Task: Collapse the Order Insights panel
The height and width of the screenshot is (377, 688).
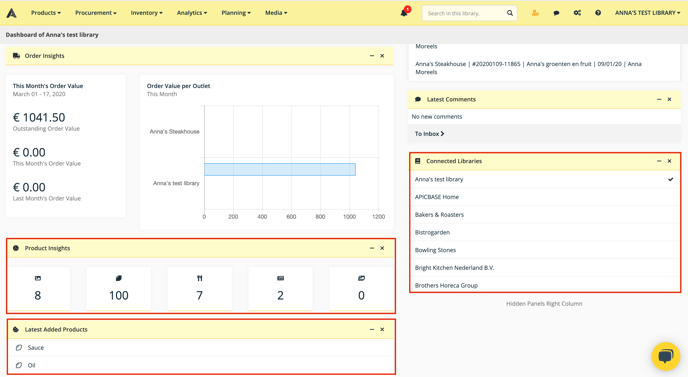Action: click(x=372, y=56)
